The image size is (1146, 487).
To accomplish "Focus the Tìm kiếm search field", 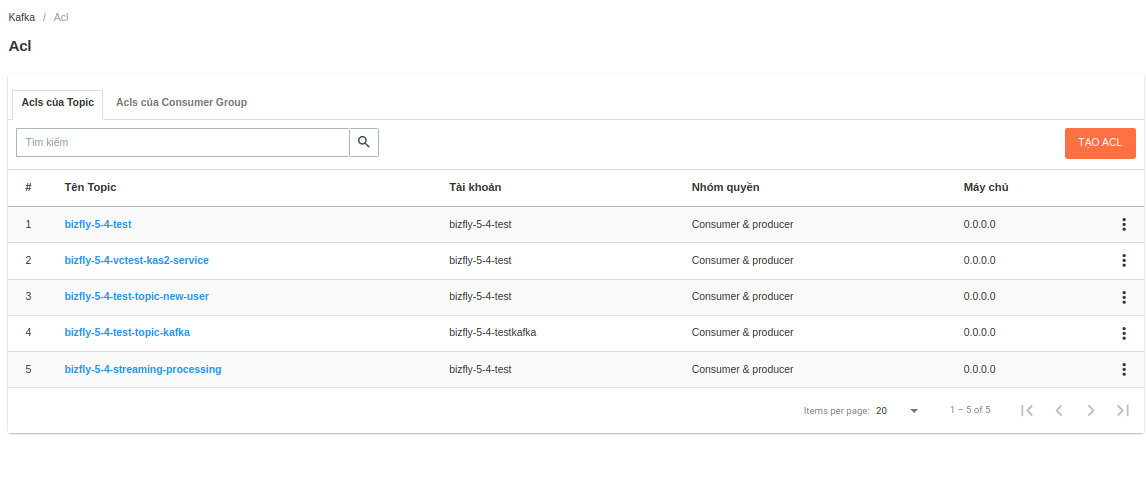I will click(183, 143).
